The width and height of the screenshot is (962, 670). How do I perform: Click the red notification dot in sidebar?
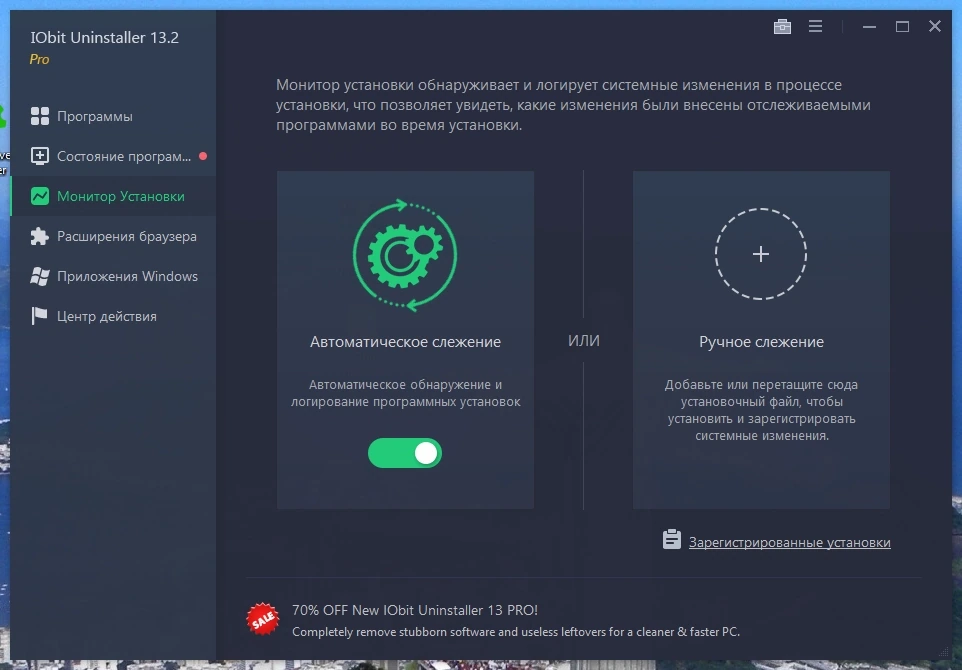[203, 156]
